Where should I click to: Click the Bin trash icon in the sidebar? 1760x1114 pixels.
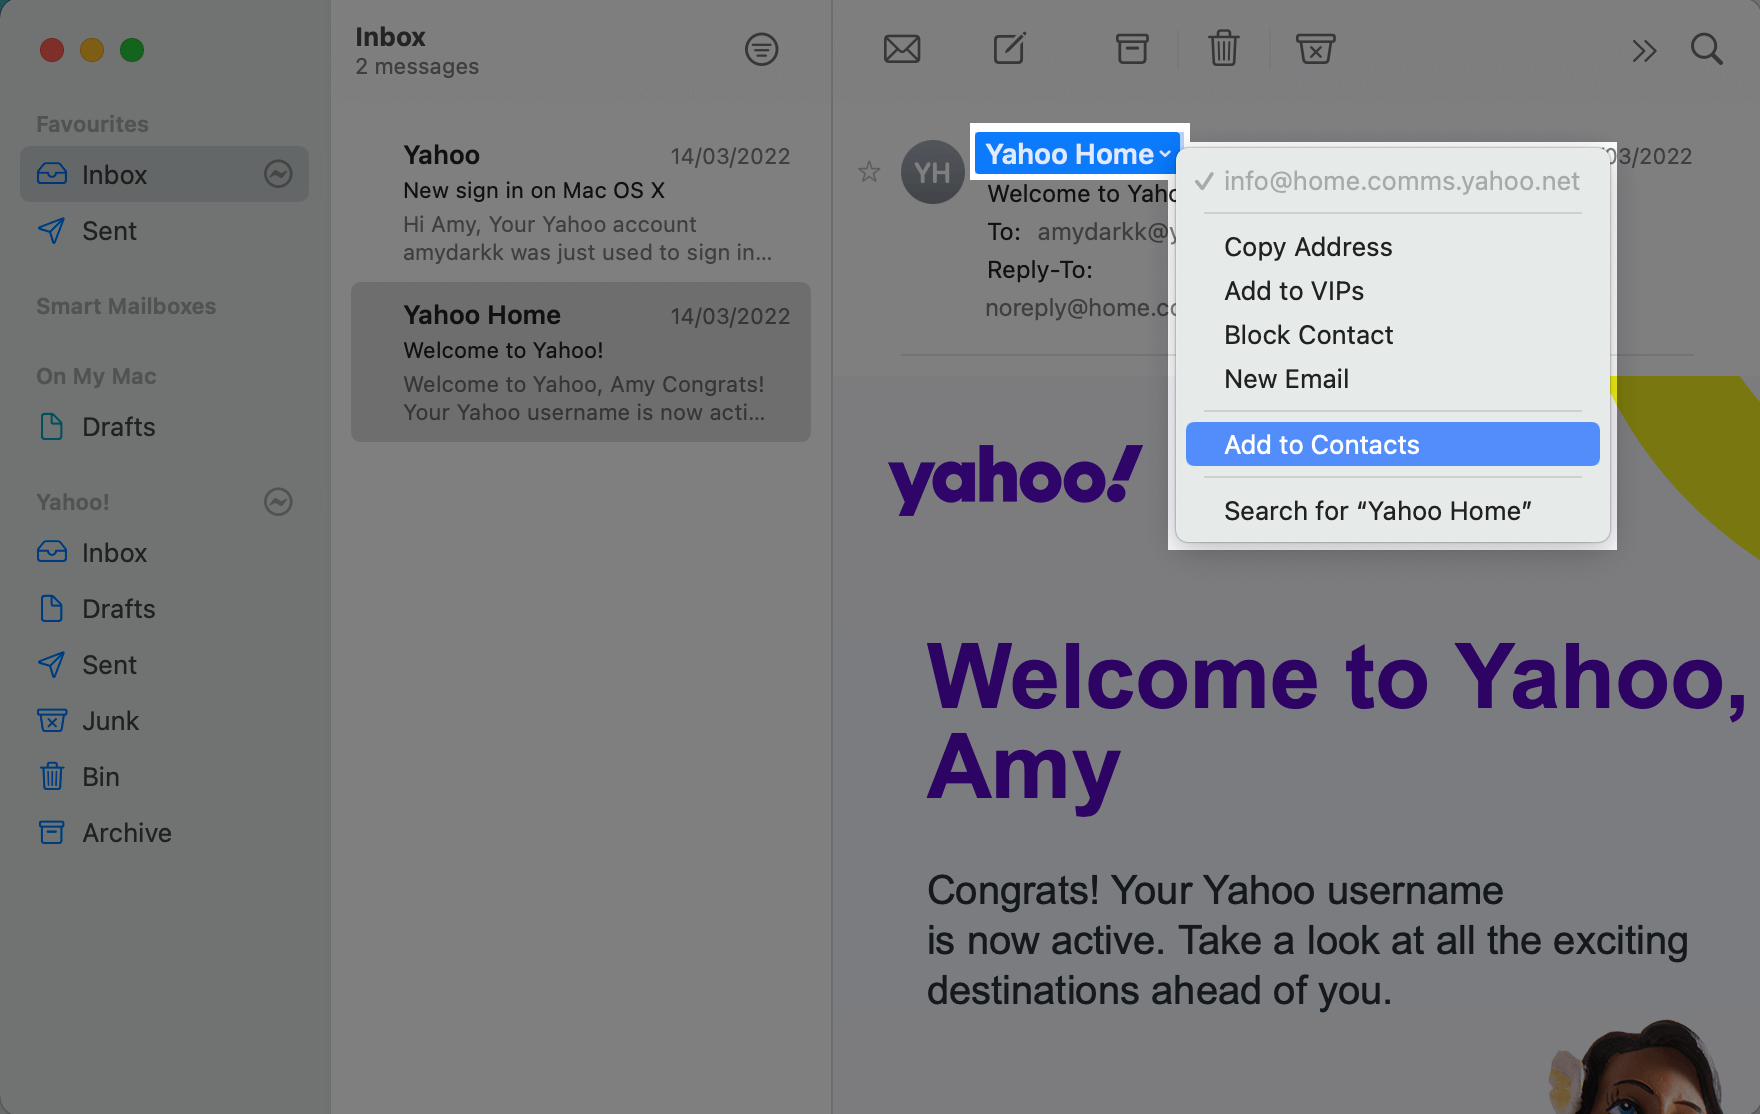click(x=52, y=777)
